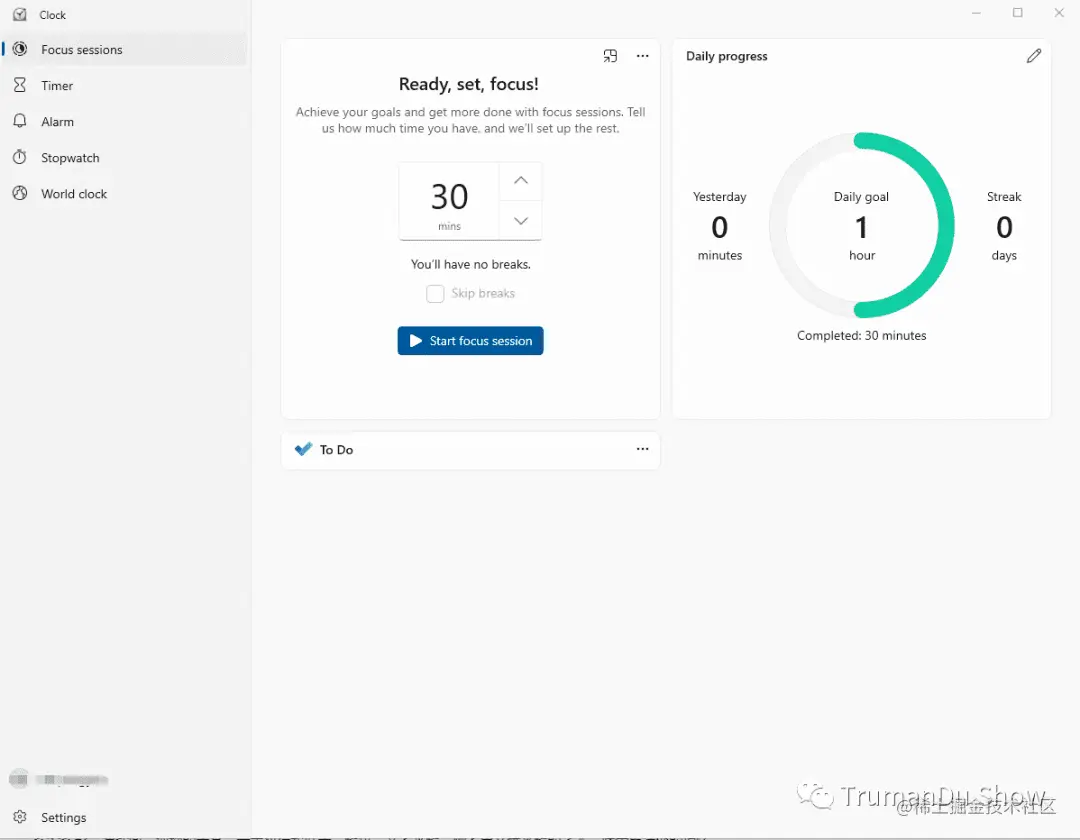
Task: Decrease focus minutes with down arrow
Action: [521, 221]
